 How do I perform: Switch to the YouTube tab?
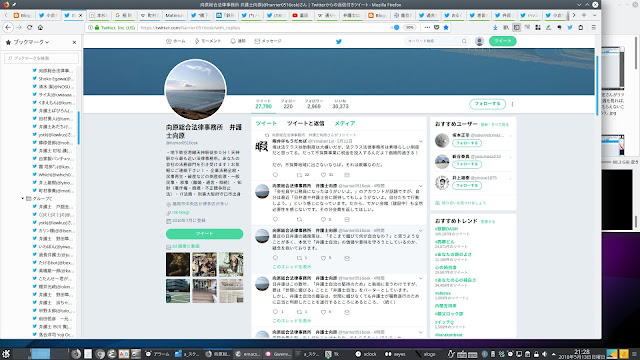tap(302, 15)
